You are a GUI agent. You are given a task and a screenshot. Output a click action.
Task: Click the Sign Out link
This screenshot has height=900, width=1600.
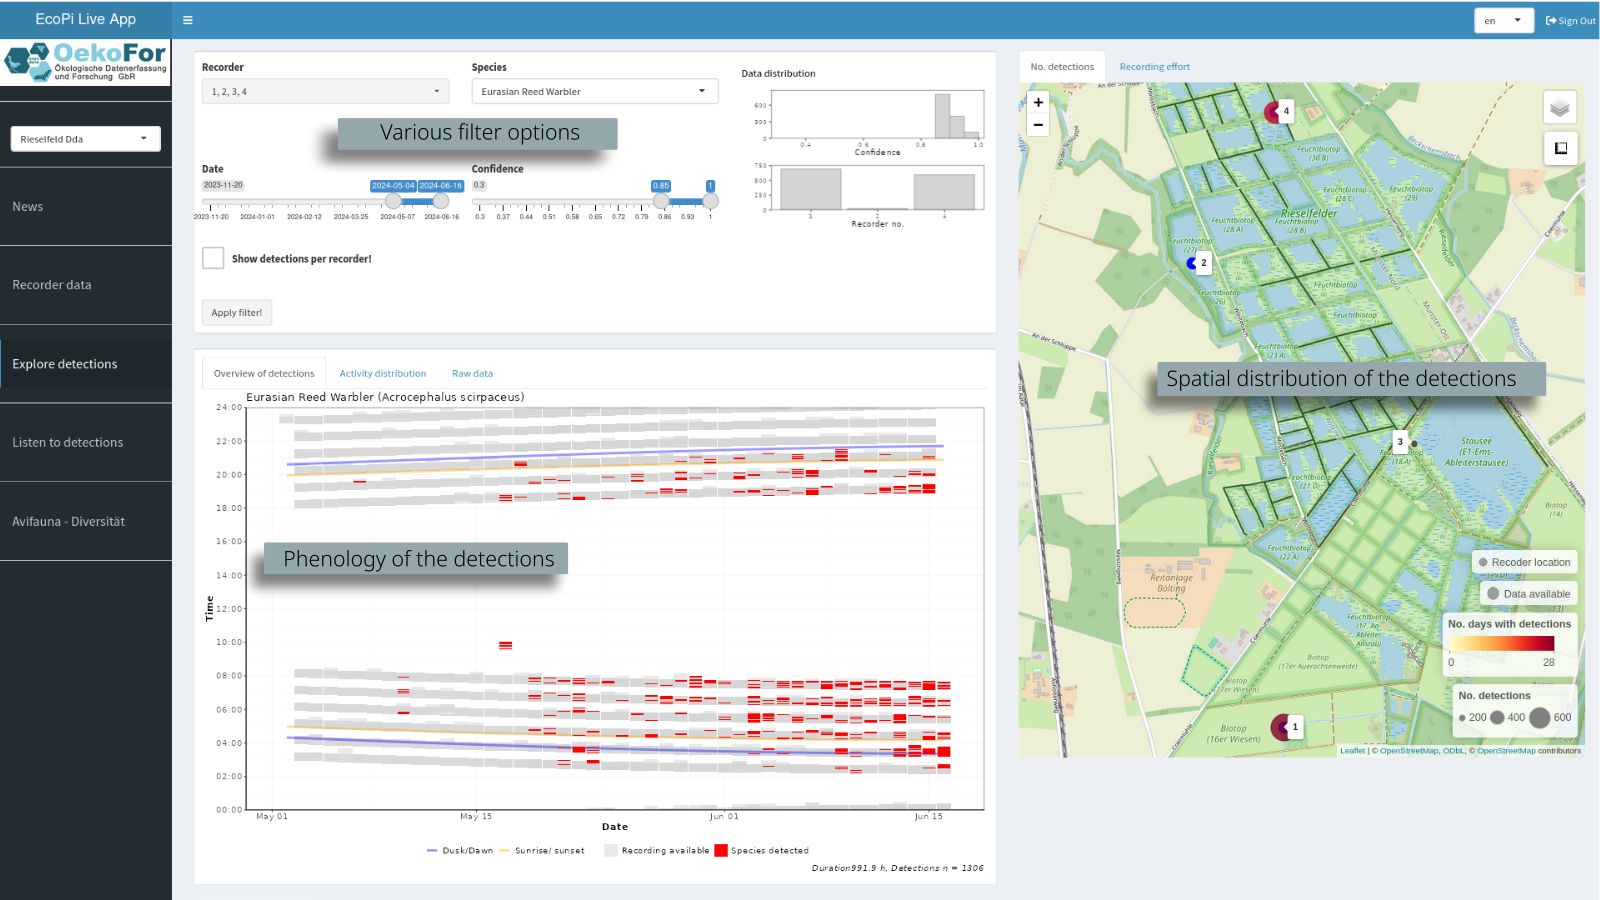coord(1570,20)
